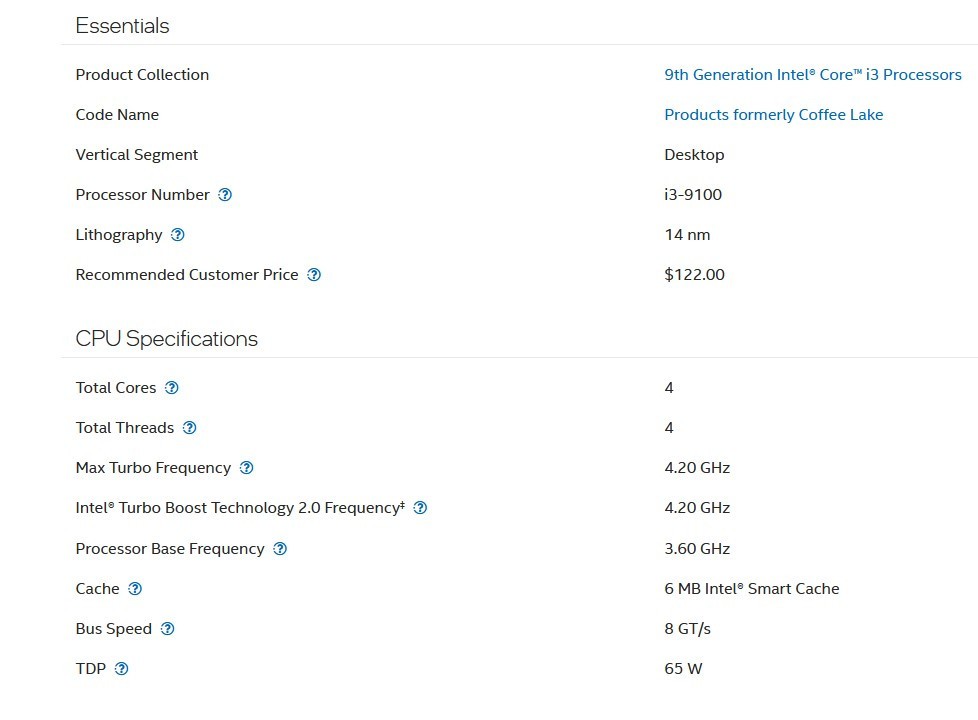Image resolution: width=978 pixels, height=720 pixels.
Task: Click Processor Base Frequency help icon
Action: 281,548
